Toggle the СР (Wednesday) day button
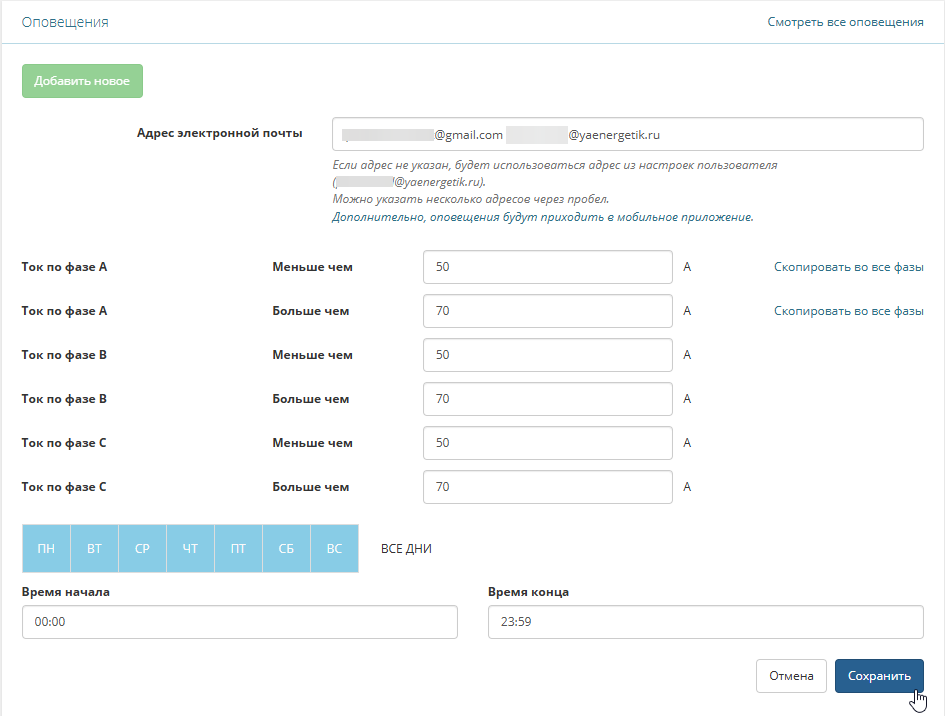Viewport: 945px width, 716px height. pyautogui.click(x=142, y=549)
